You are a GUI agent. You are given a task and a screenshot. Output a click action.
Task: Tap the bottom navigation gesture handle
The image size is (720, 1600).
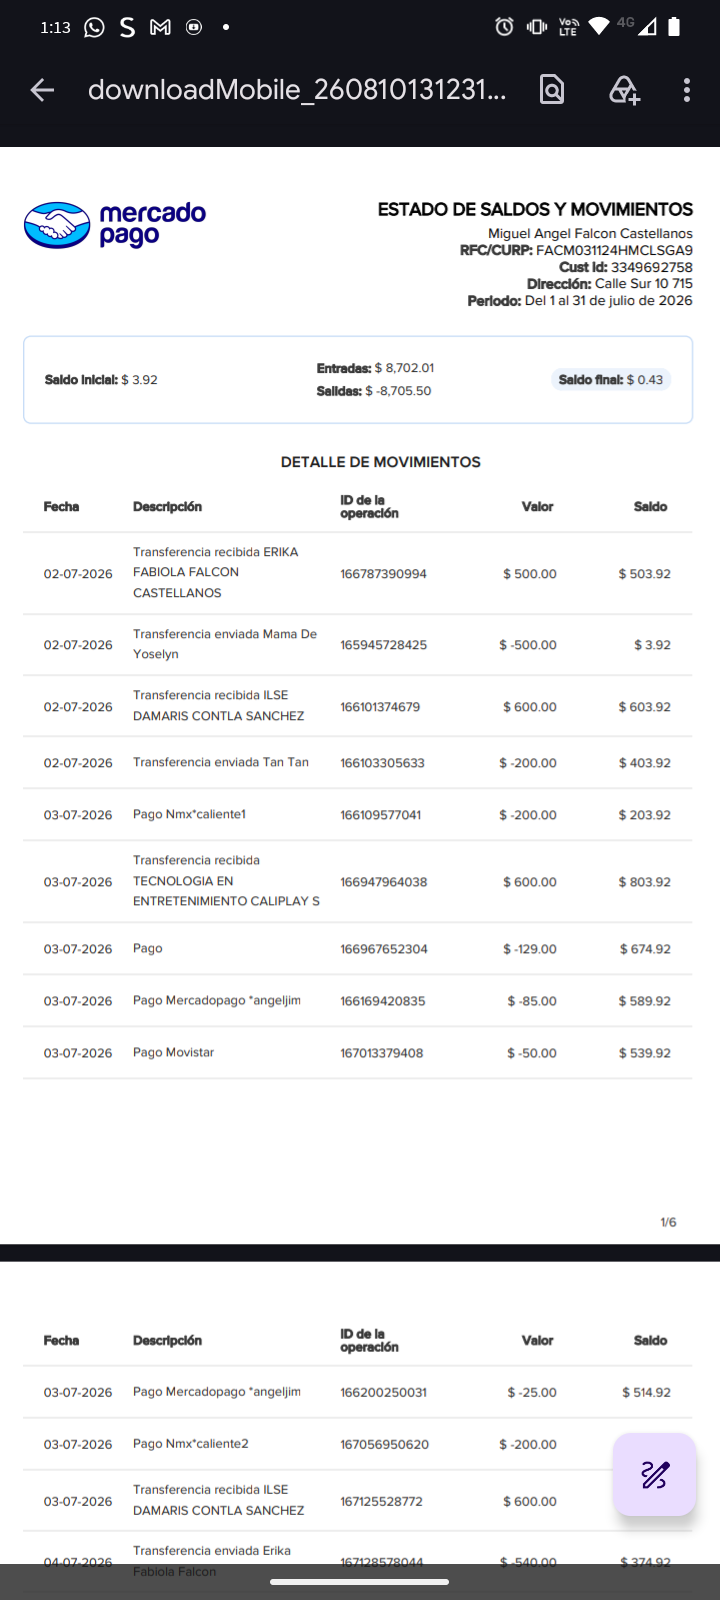(360, 1582)
